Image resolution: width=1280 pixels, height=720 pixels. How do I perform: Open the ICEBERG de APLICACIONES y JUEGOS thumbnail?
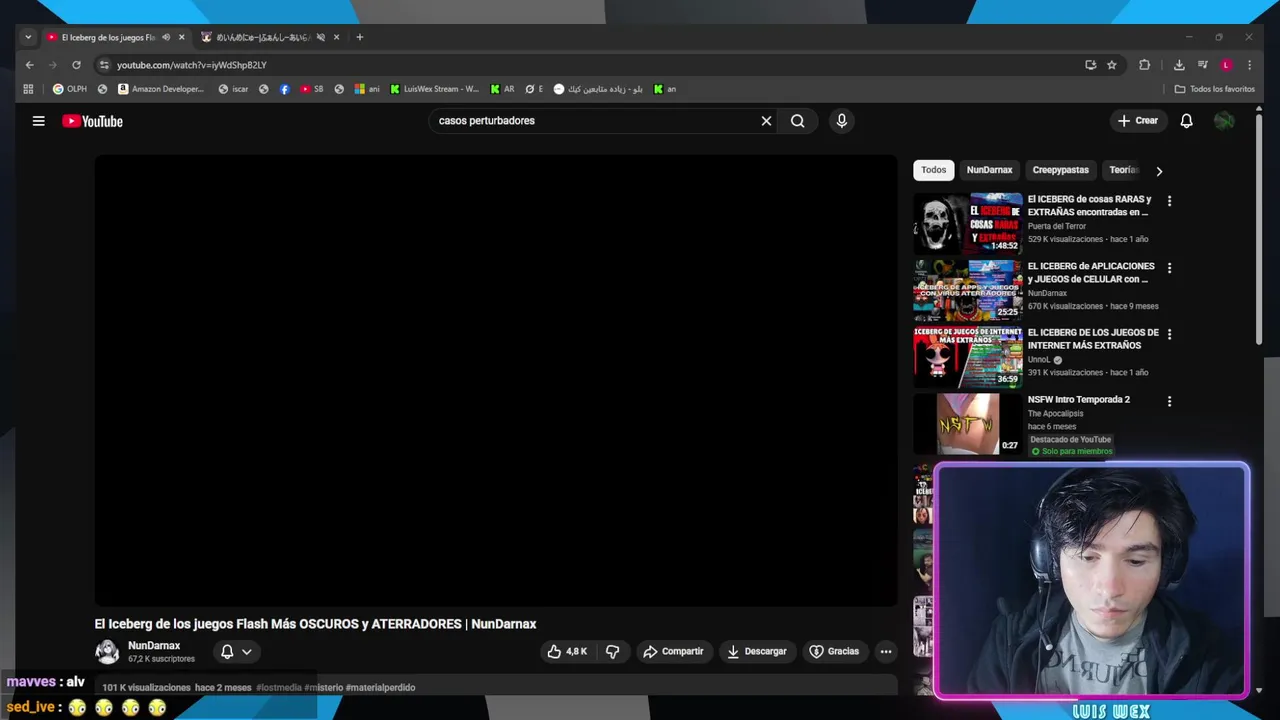pyautogui.click(x=968, y=290)
